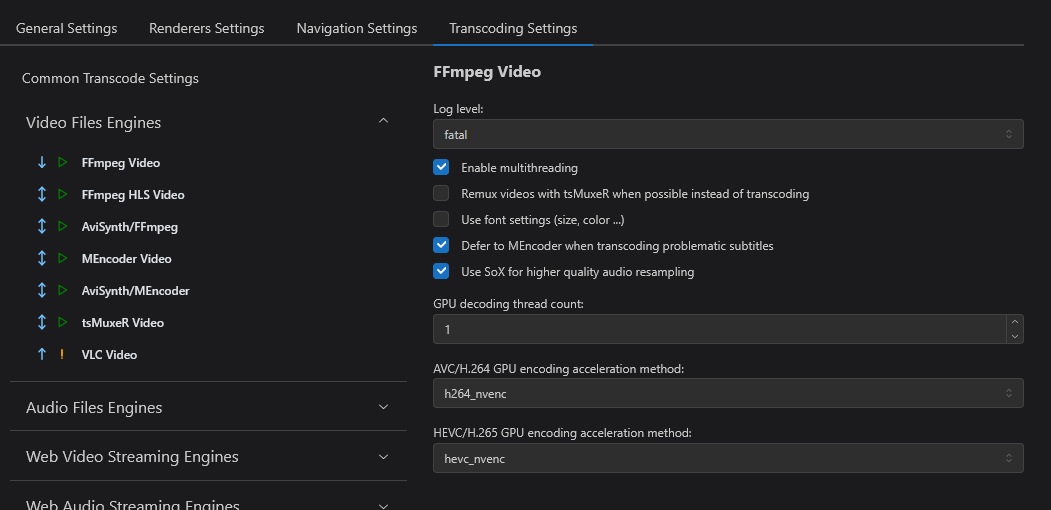Toggle the green play icon beside tsMuxeR Video
The height and width of the screenshot is (510, 1051).
point(63,322)
